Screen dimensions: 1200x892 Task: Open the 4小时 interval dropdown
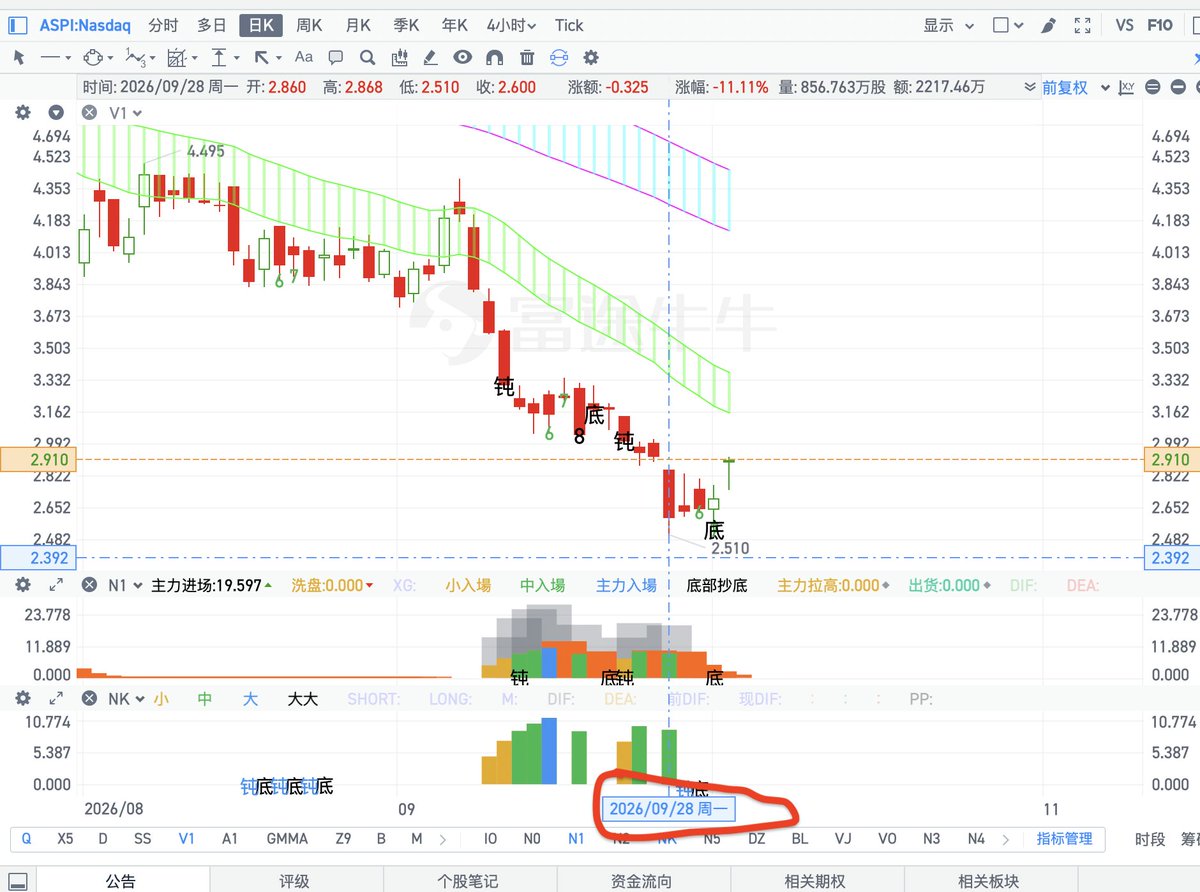coord(511,25)
